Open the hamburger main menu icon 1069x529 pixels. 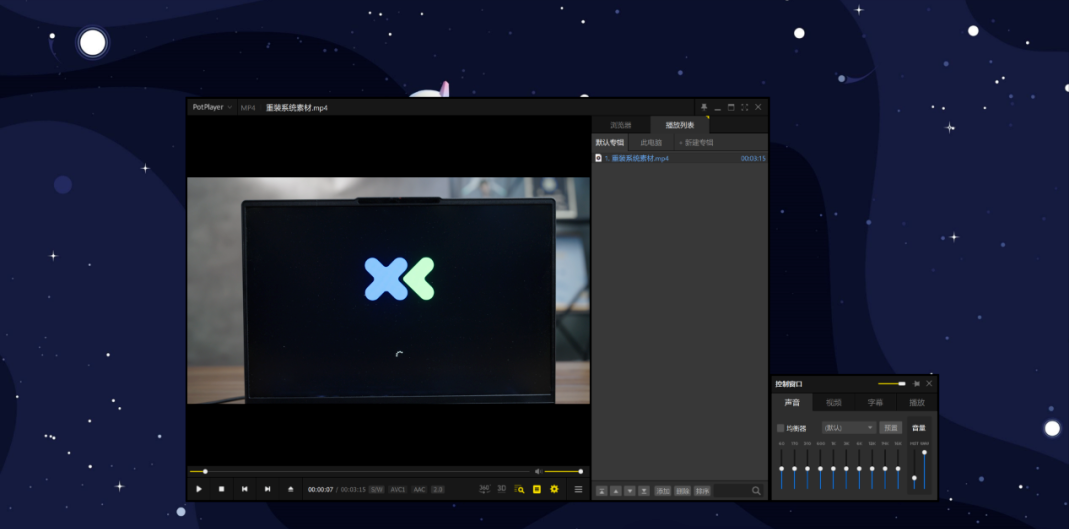click(x=578, y=489)
